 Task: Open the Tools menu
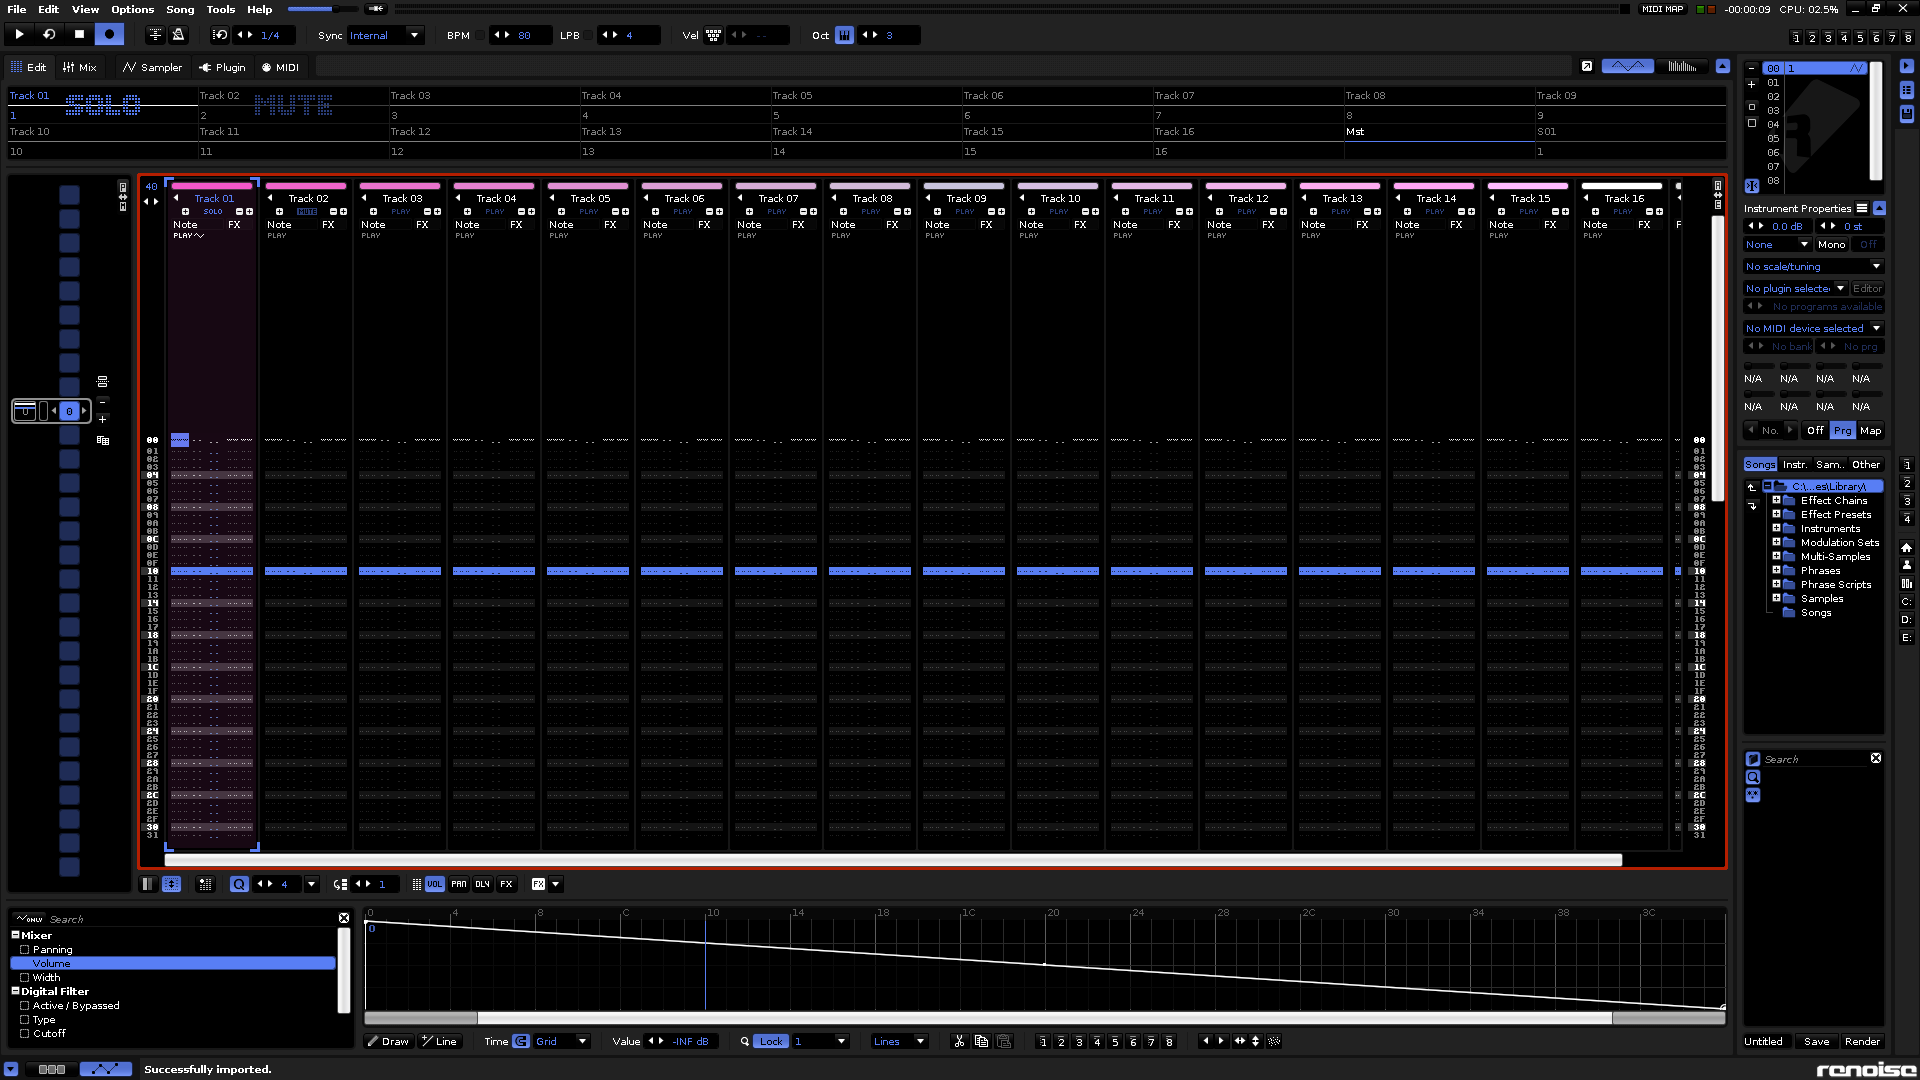pyautogui.click(x=220, y=9)
